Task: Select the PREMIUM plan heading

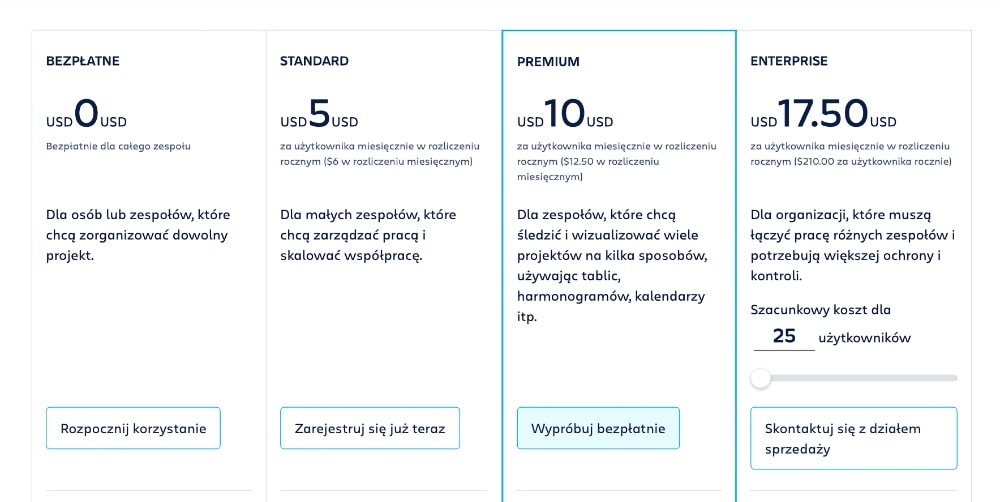Action: point(548,62)
